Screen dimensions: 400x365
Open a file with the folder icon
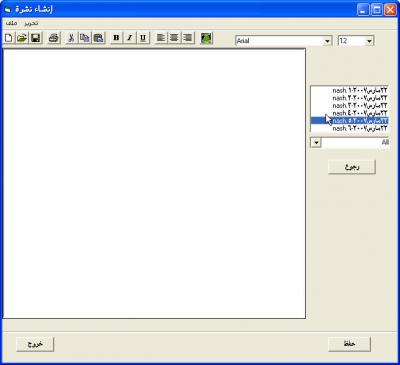pos(22,38)
